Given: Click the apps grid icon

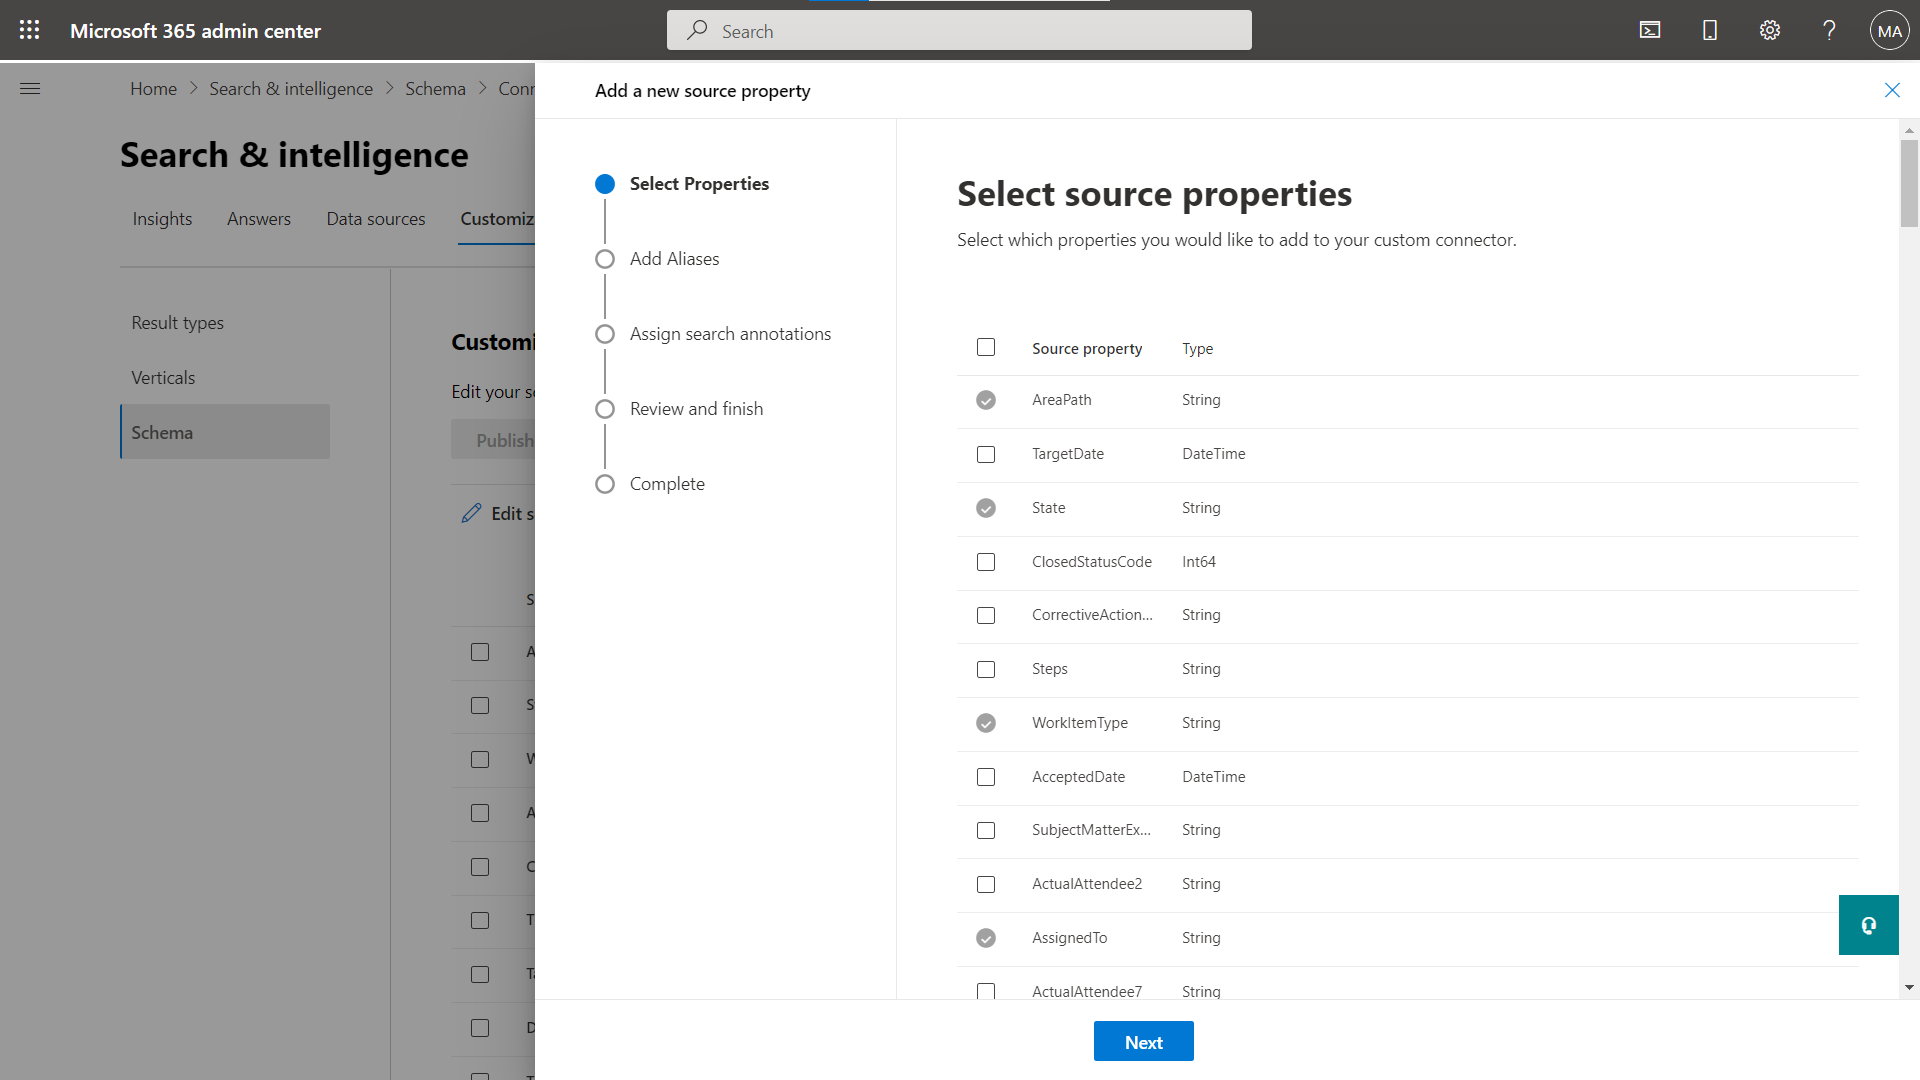Looking at the screenshot, I should pos(29,29).
